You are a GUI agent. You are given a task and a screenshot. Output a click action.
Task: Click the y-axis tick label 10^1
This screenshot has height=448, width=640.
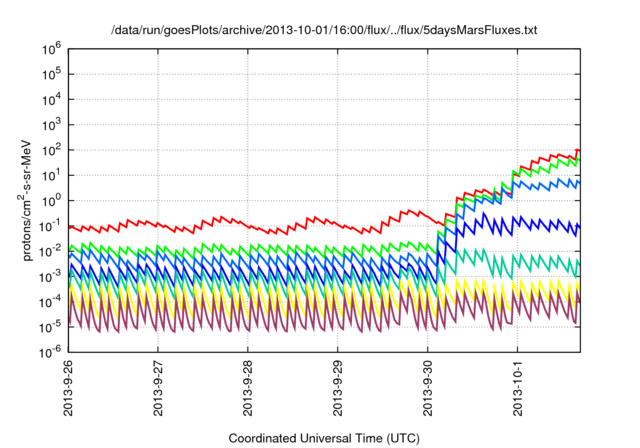pyautogui.click(x=51, y=176)
